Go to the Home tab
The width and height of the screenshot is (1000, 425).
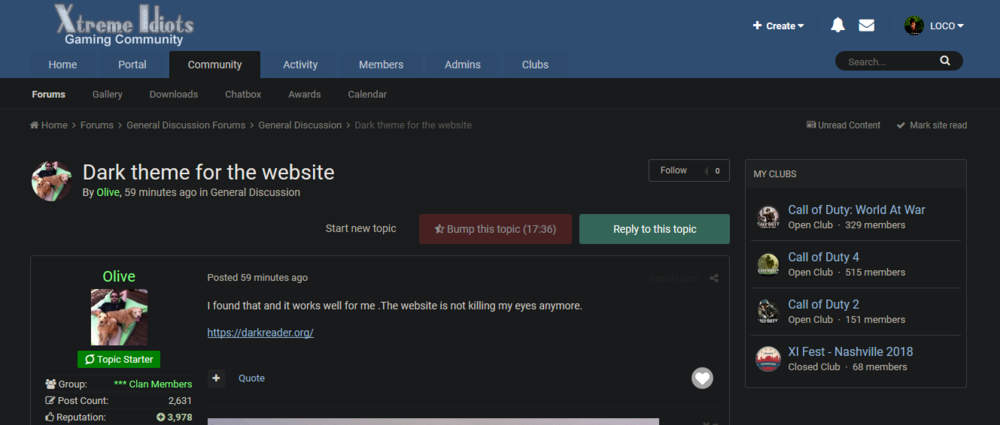(x=62, y=64)
